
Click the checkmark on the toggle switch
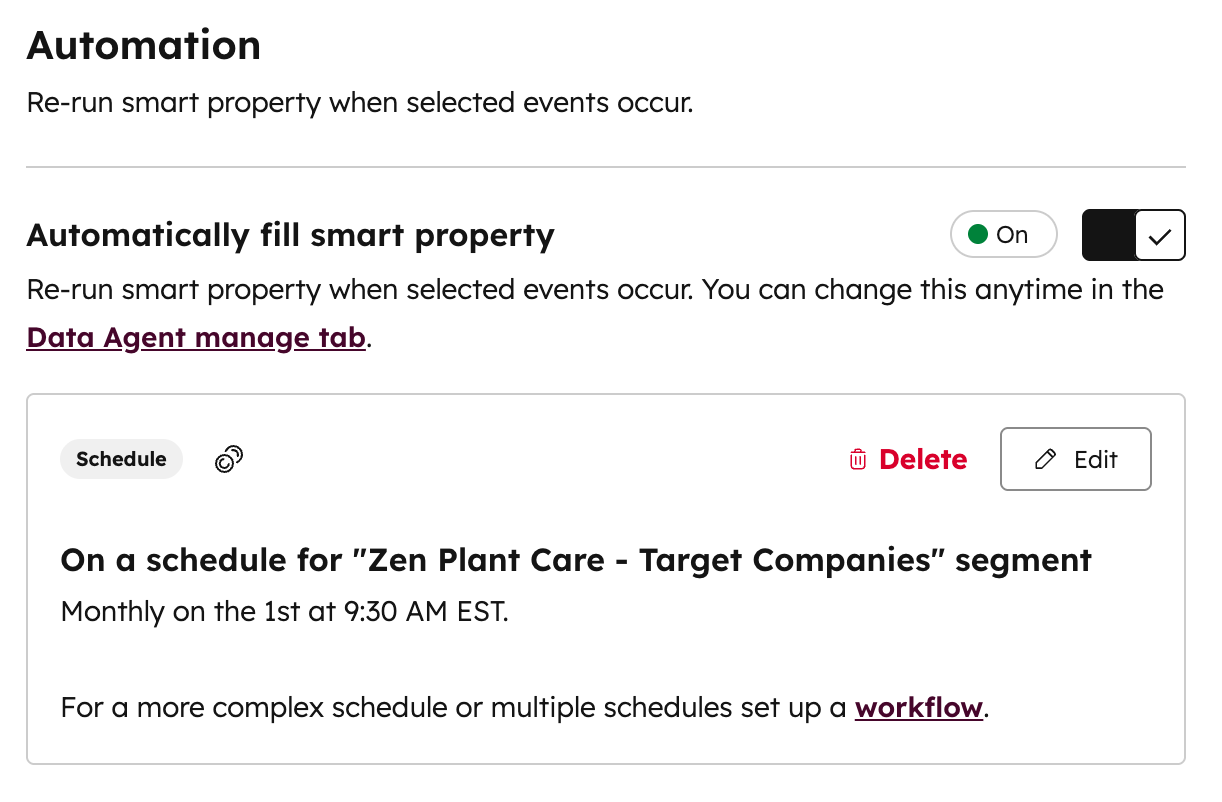click(1160, 236)
